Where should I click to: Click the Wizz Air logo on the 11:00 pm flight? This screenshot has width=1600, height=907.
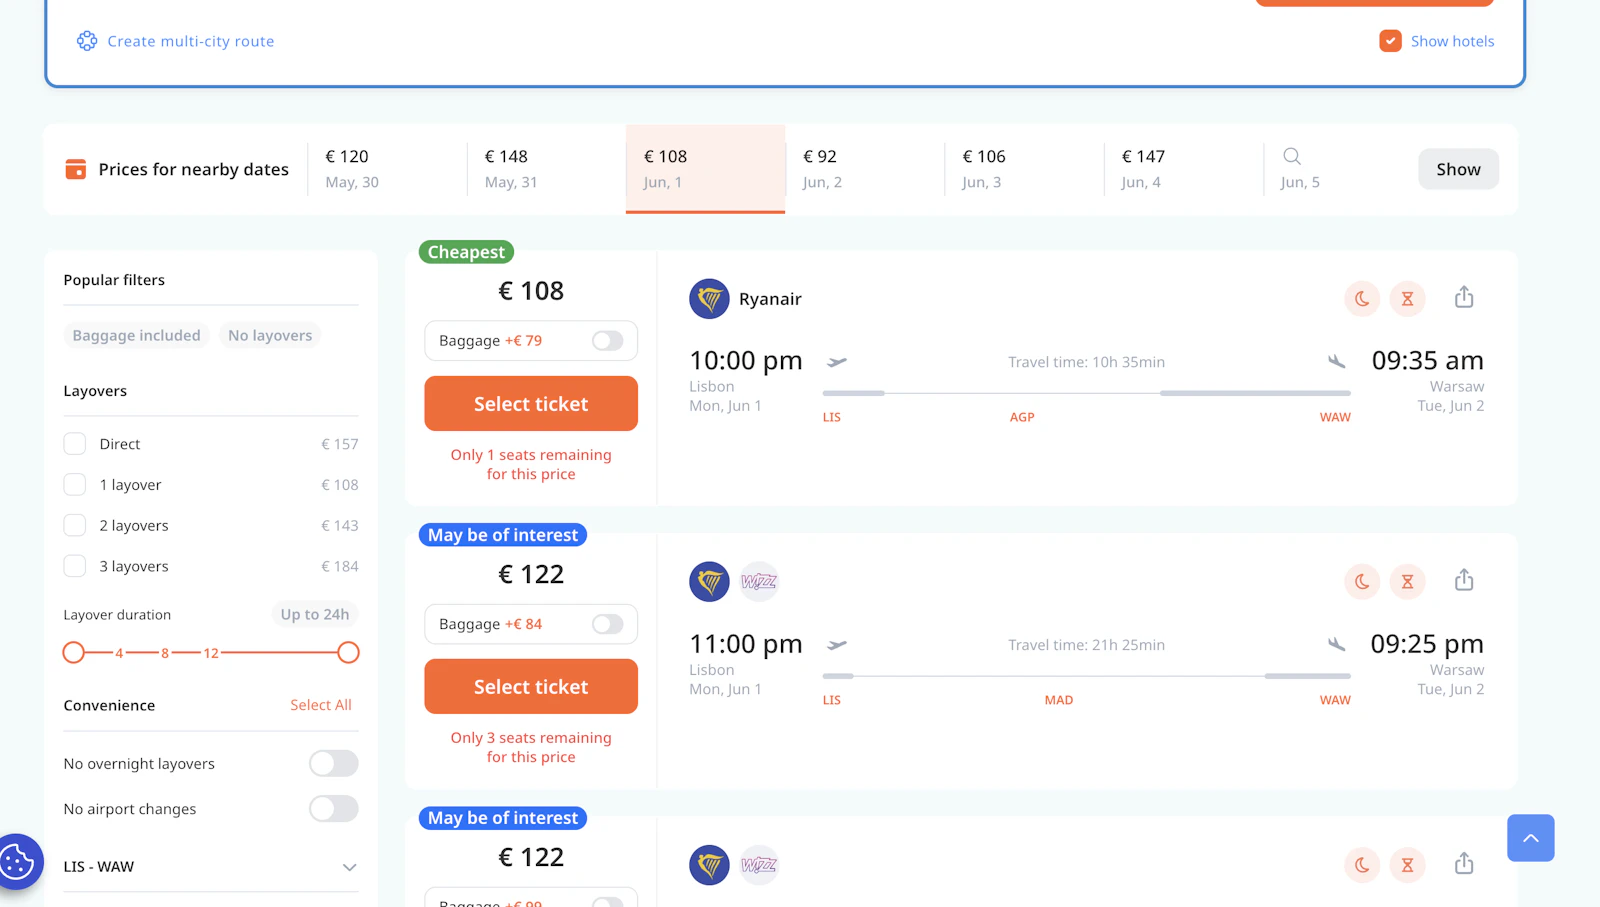pyautogui.click(x=759, y=582)
